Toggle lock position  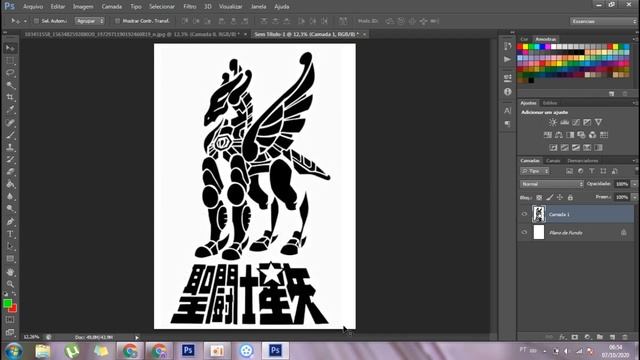click(x=560, y=198)
